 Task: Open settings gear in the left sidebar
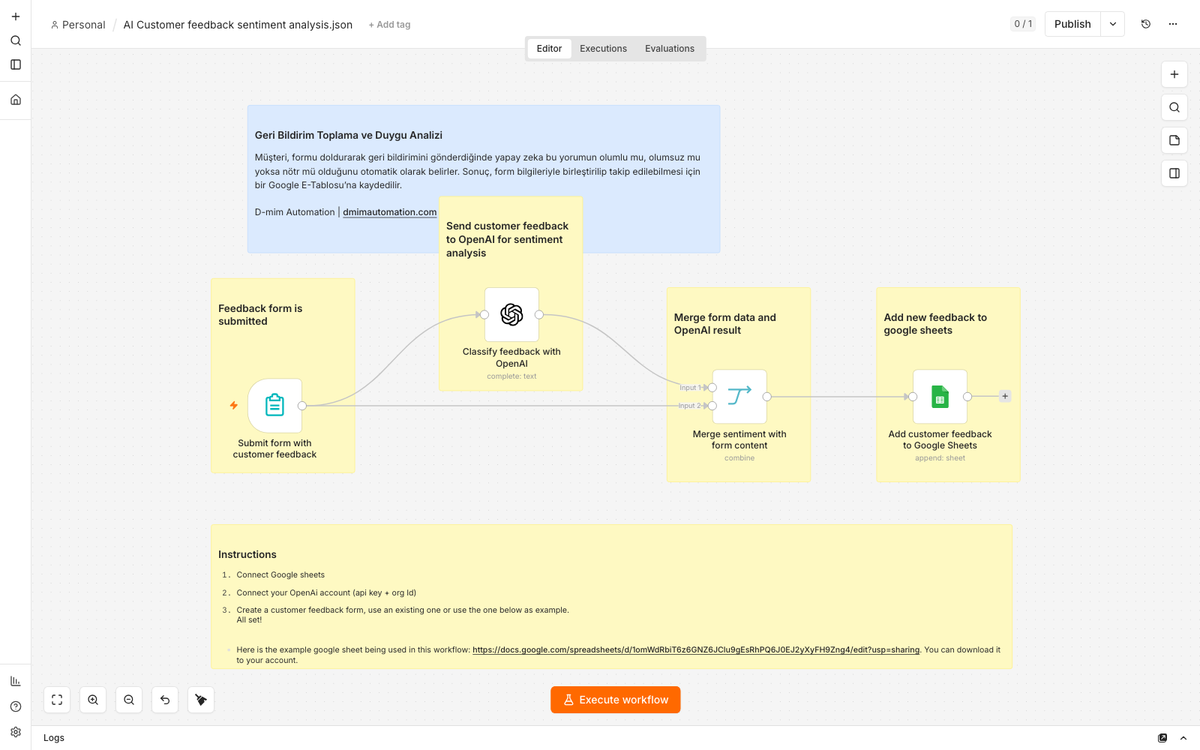coord(15,732)
